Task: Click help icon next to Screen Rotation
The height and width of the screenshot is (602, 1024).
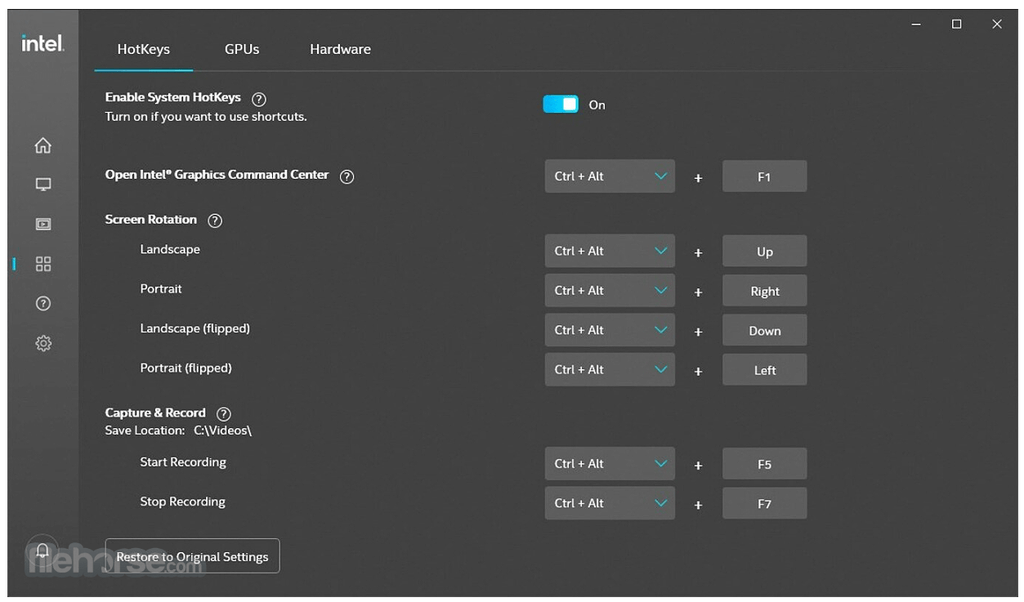Action: click(x=214, y=220)
